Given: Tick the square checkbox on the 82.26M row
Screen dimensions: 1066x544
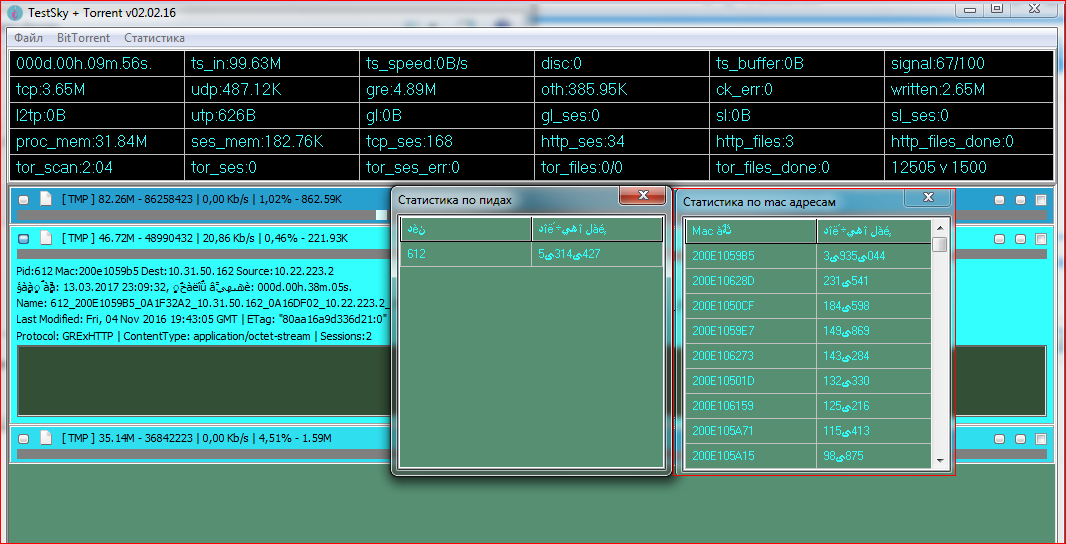Looking at the screenshot, I should tap(1041, 200).
